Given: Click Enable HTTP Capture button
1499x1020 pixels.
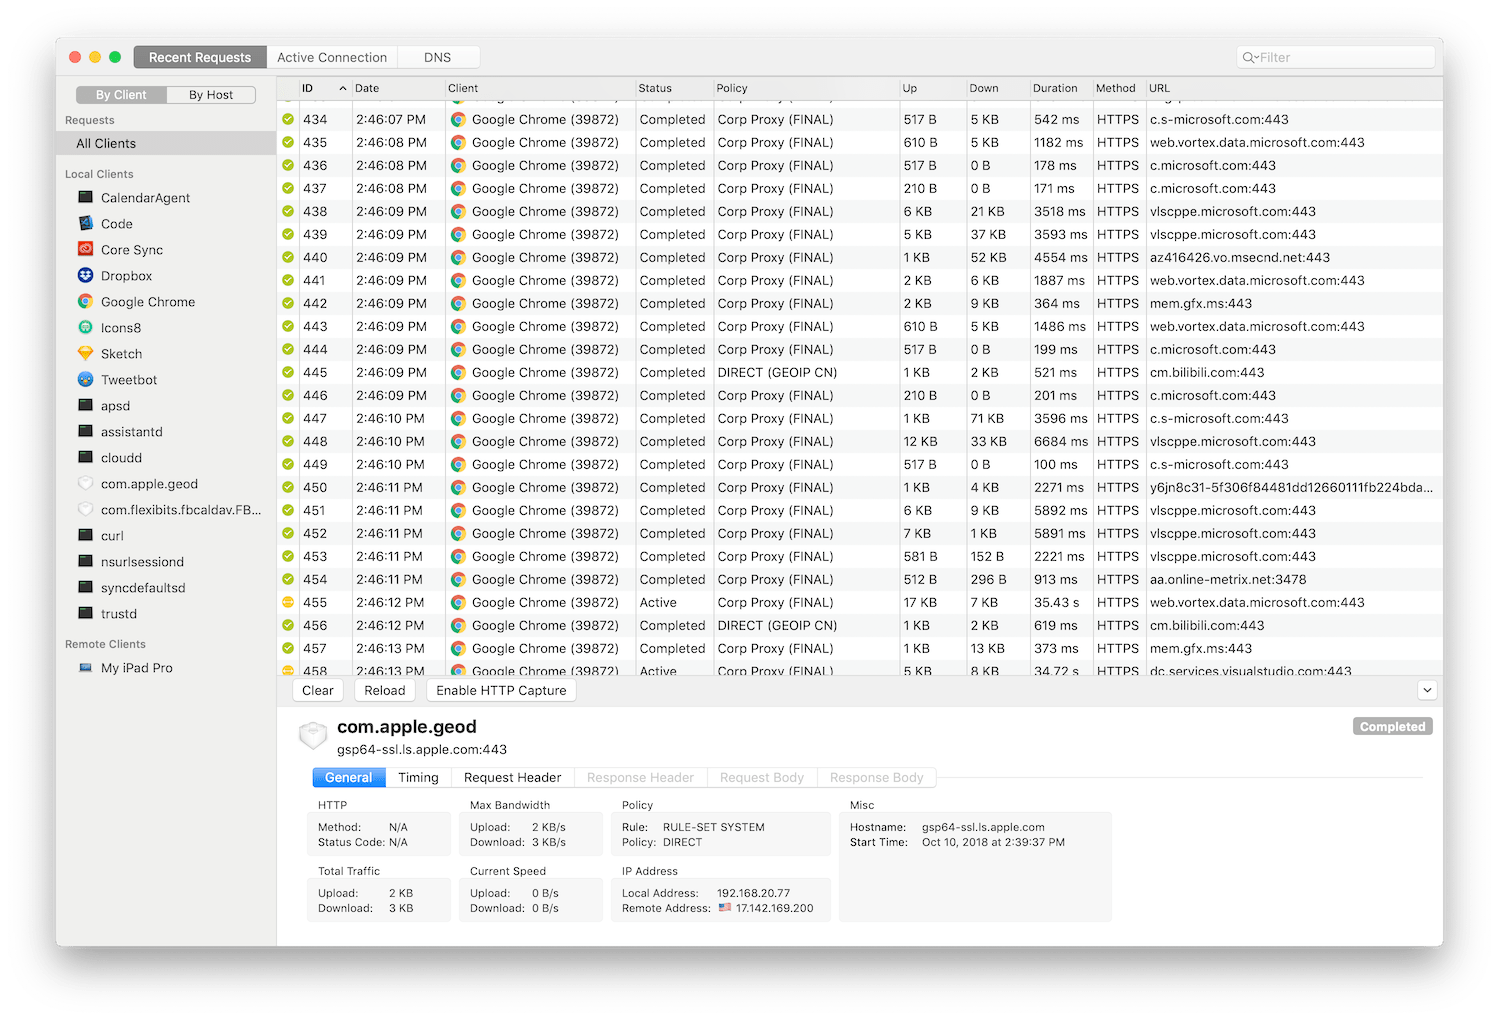Looking at the screenshot, I should pos(501,690).
